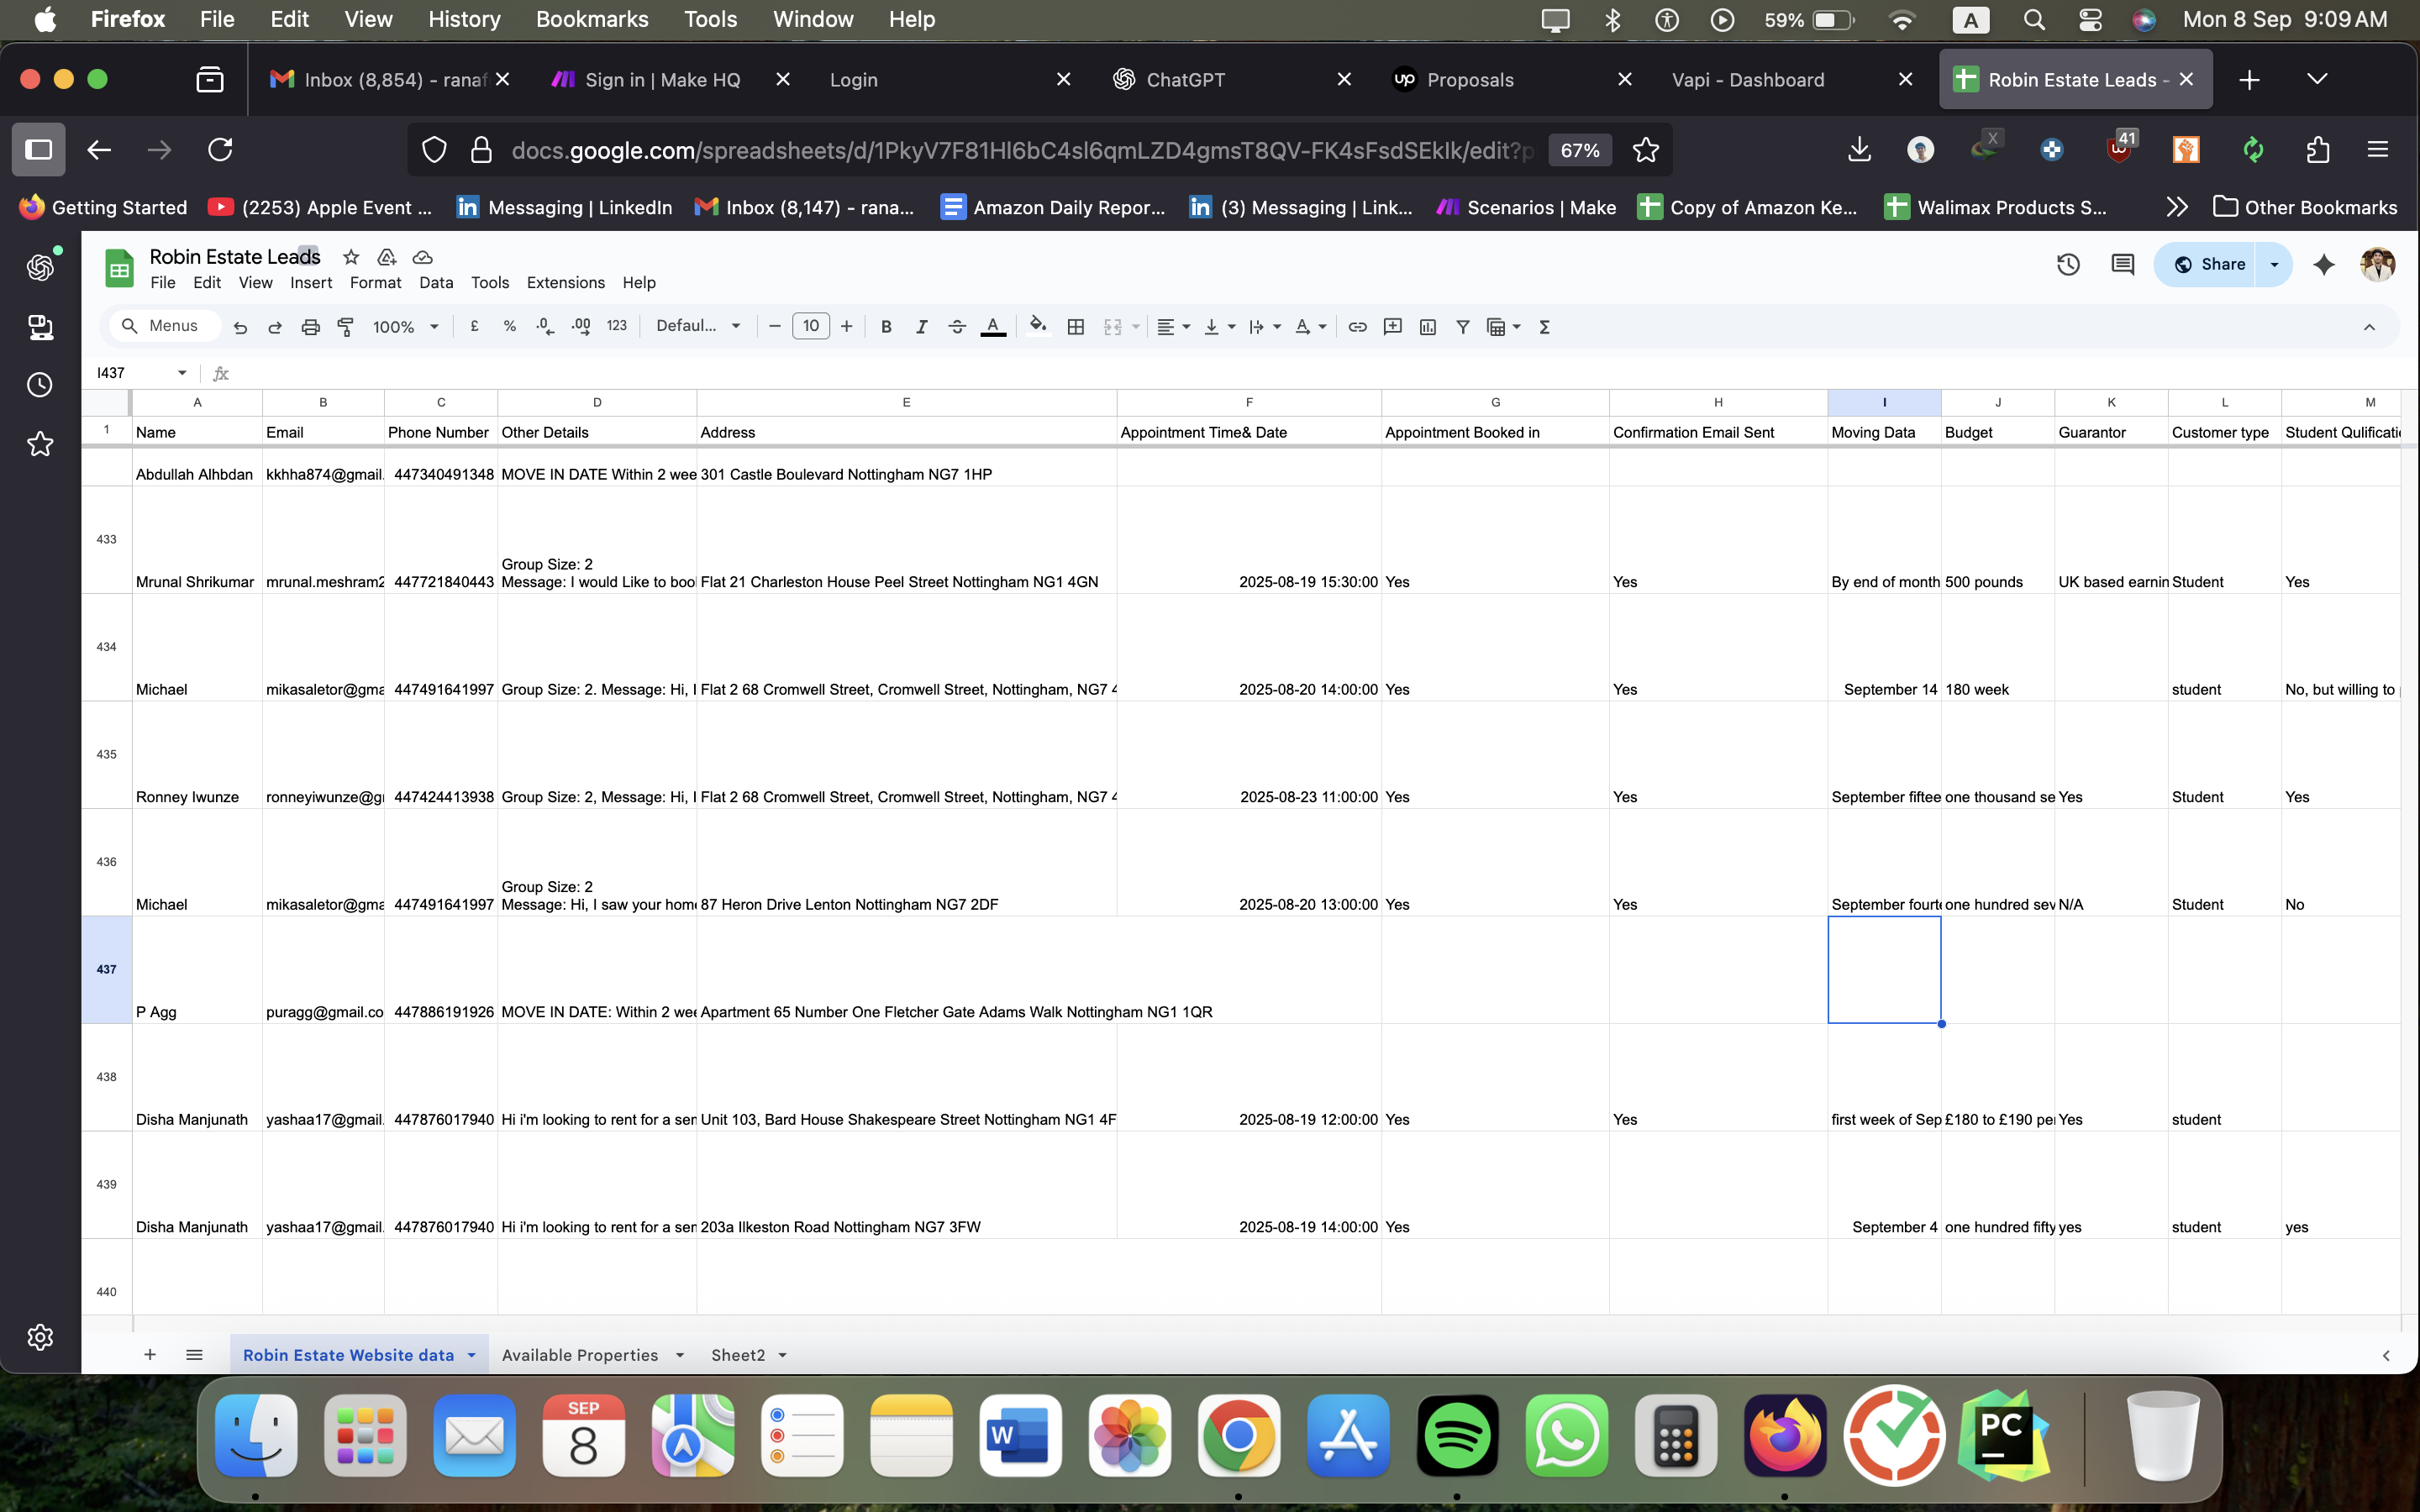Insert a link in the cell

[1357, 326]
